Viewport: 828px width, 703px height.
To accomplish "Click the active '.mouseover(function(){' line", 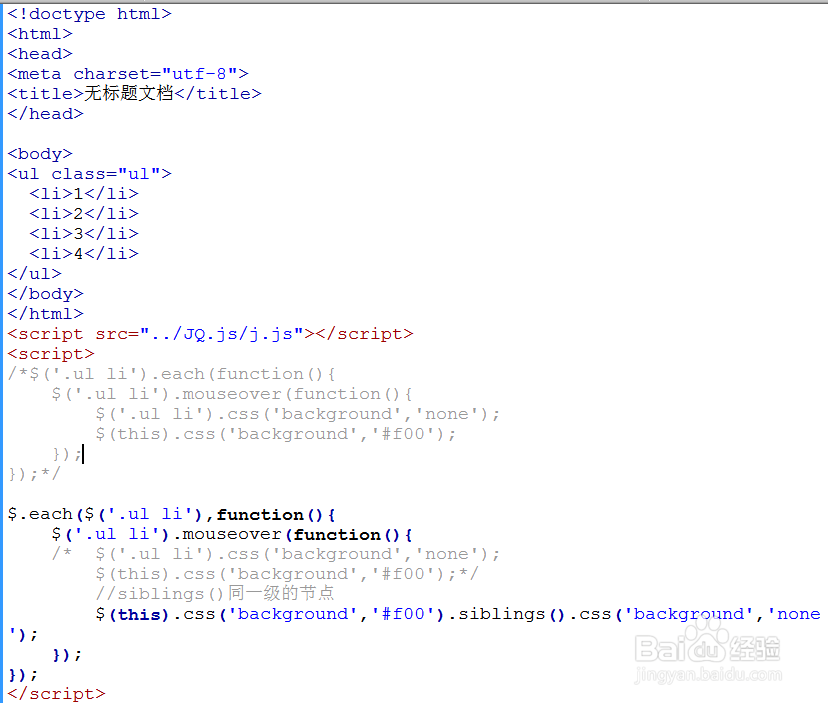I will tap(232, 535).
